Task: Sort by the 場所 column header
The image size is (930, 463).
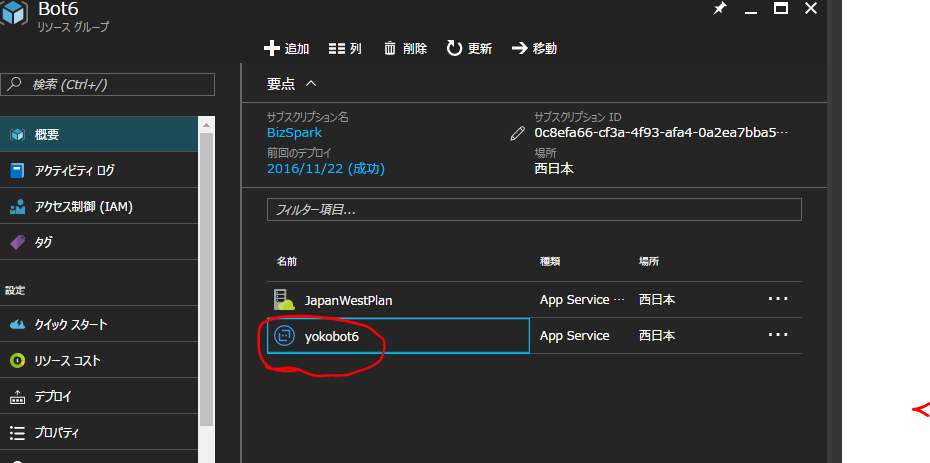Action: point(648,261)
